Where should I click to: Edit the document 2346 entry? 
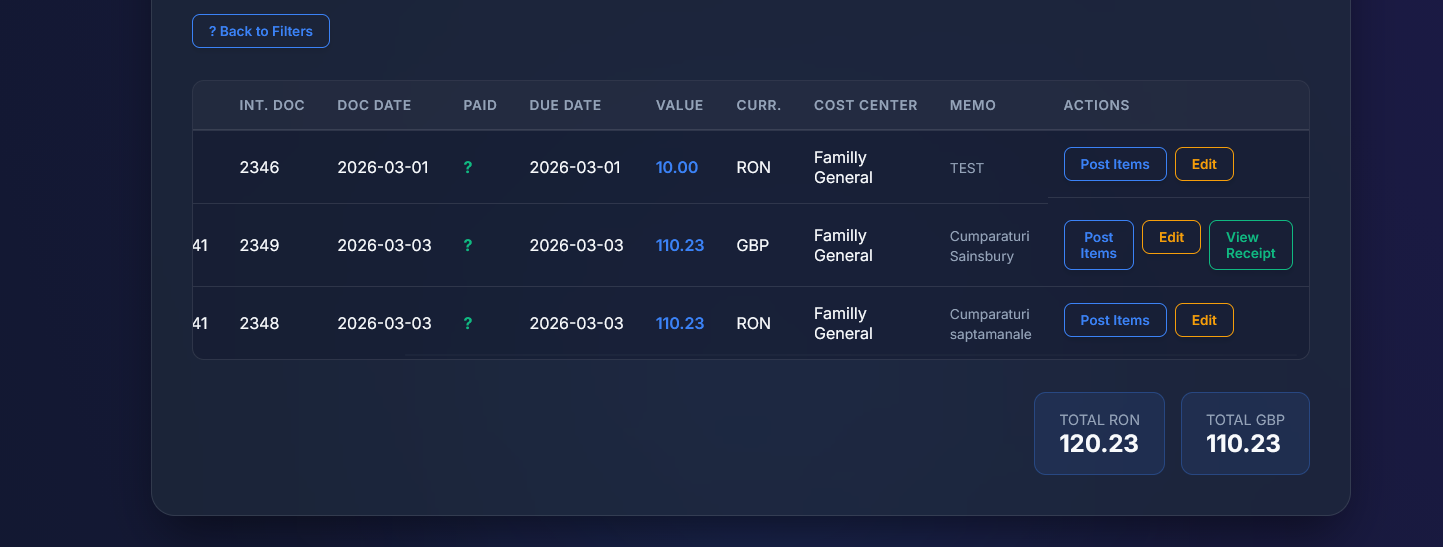1203,164
